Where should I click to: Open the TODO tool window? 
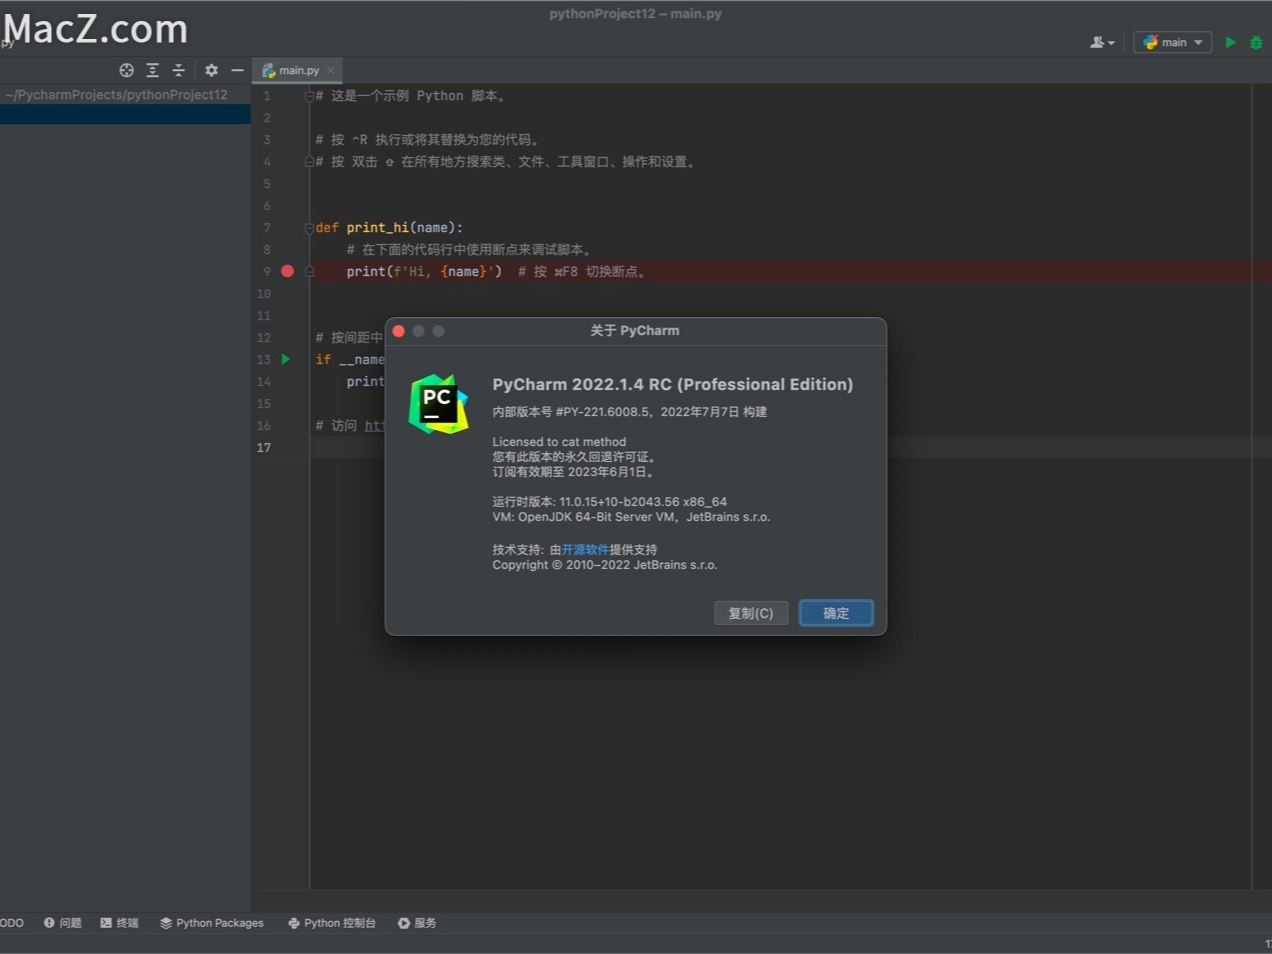(x=10, y=923)
